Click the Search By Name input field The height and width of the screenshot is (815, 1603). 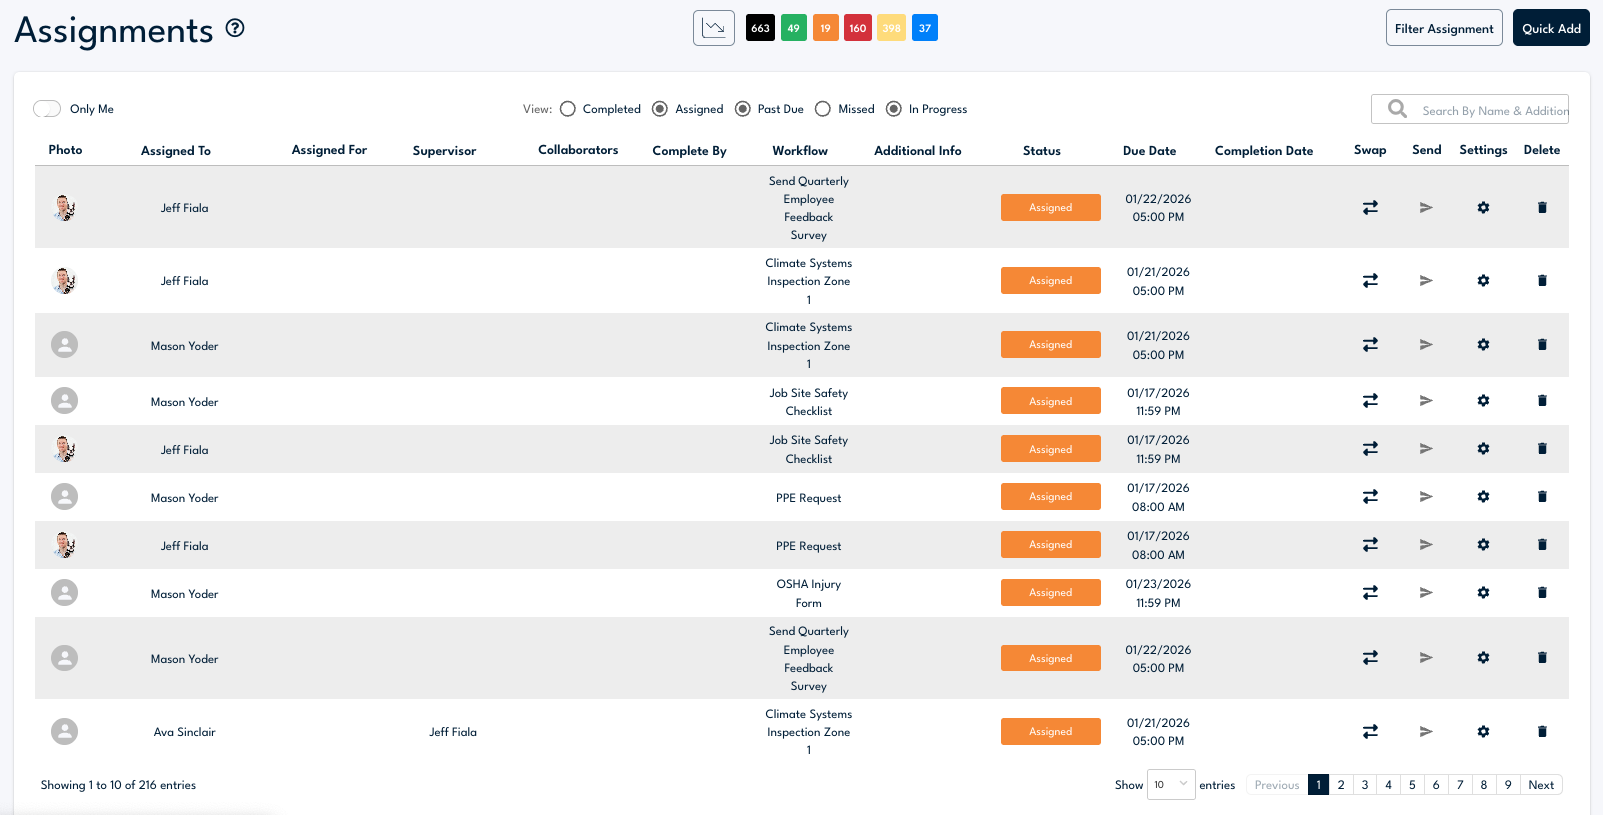pyautogui.click(x=1494, y=111)
